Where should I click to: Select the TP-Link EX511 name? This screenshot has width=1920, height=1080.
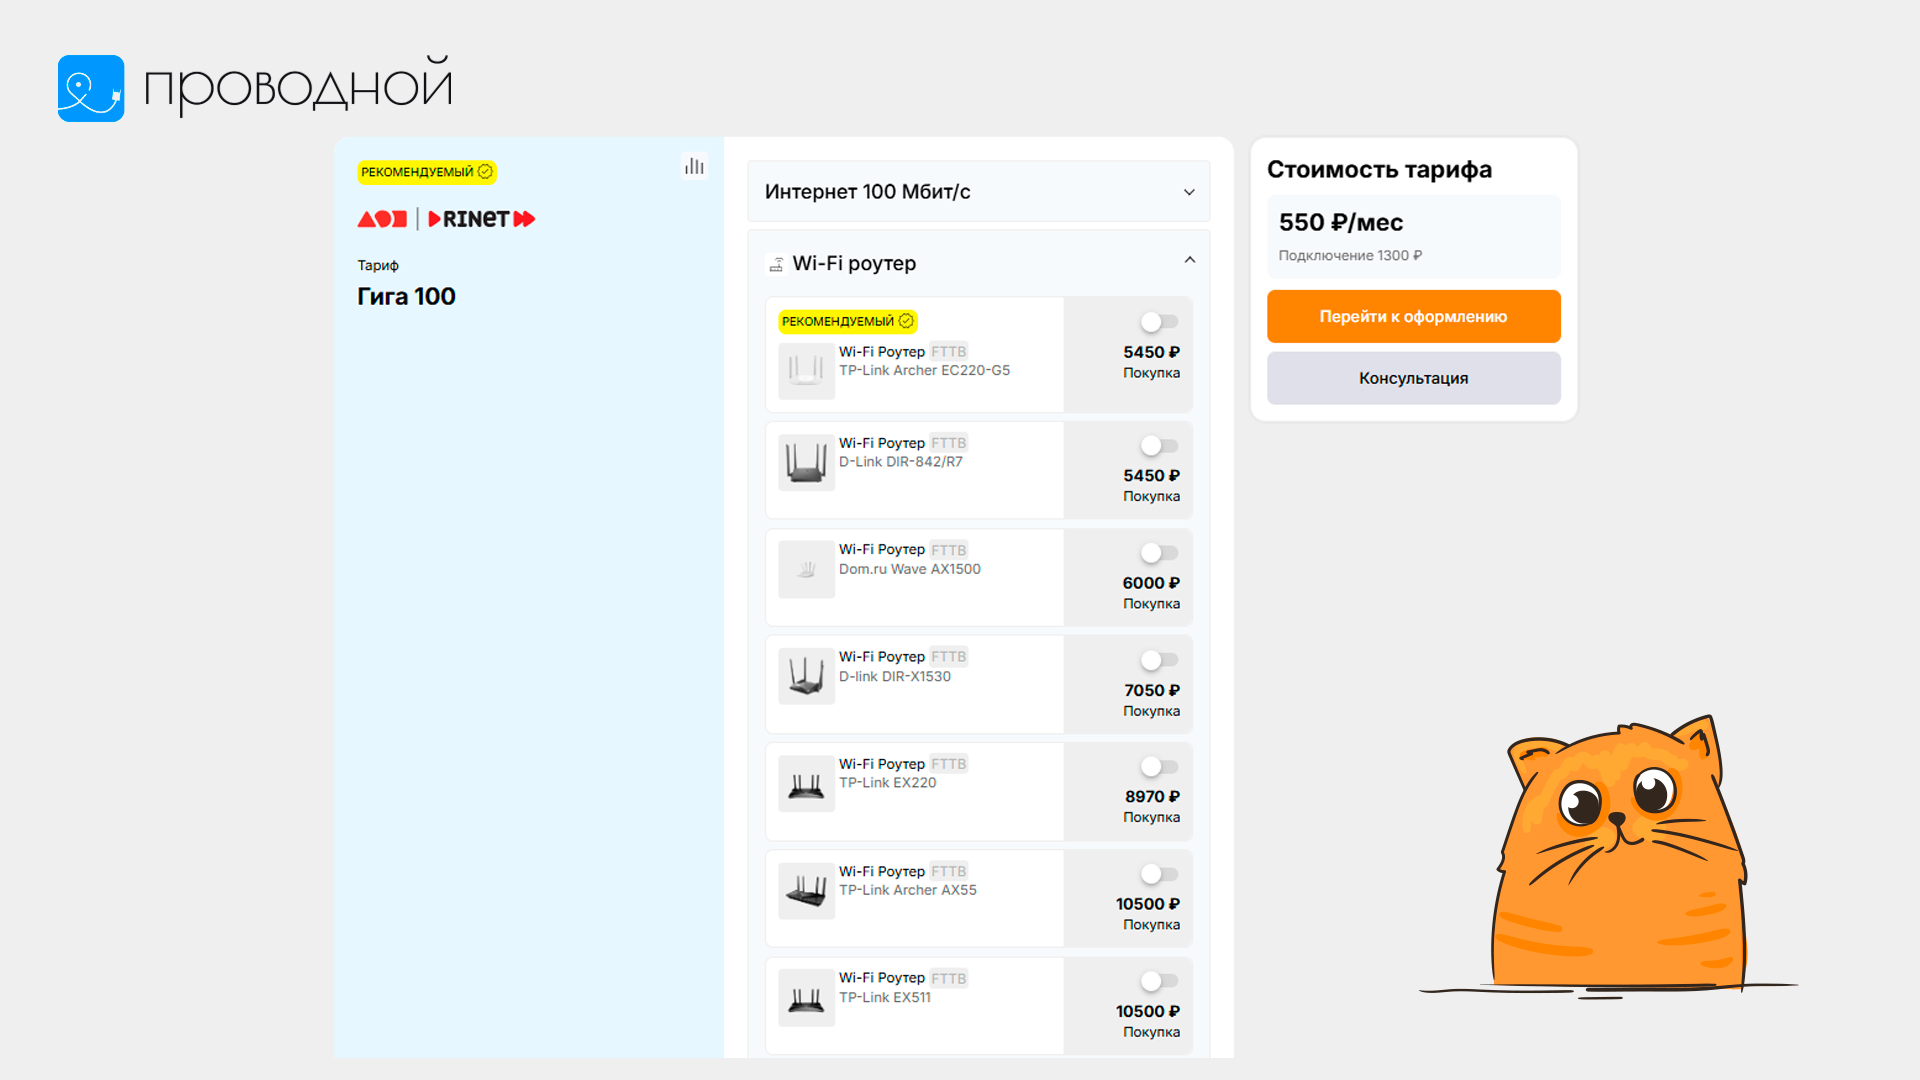click(884, 998)
